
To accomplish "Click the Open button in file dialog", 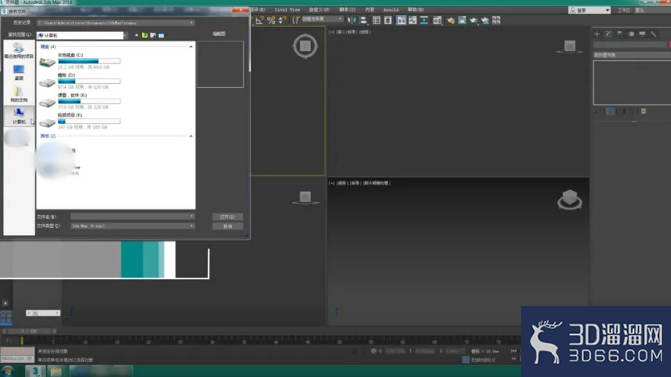I will [x=228, y=217].
